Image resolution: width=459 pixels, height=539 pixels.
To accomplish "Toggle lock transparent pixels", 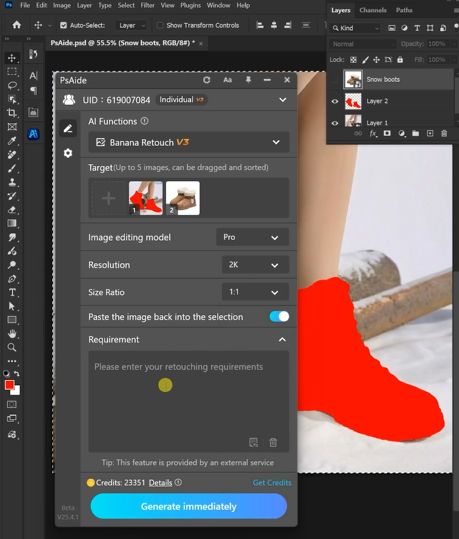I will (x=353, y=60).
